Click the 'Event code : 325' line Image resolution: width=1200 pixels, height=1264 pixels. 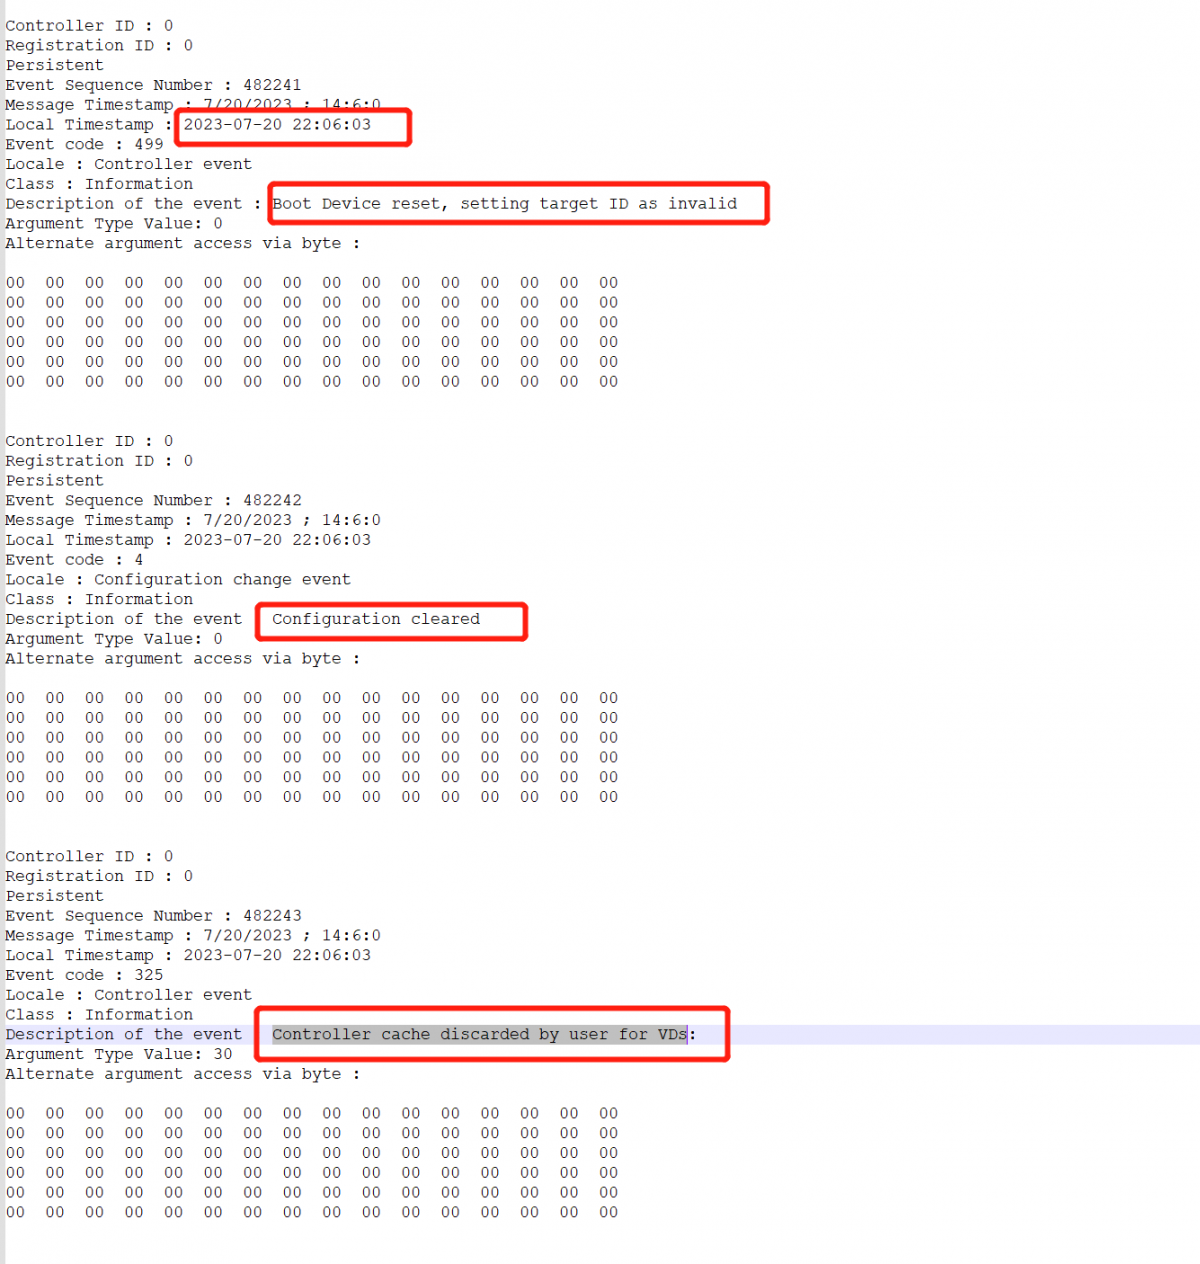tap(84, 975)
